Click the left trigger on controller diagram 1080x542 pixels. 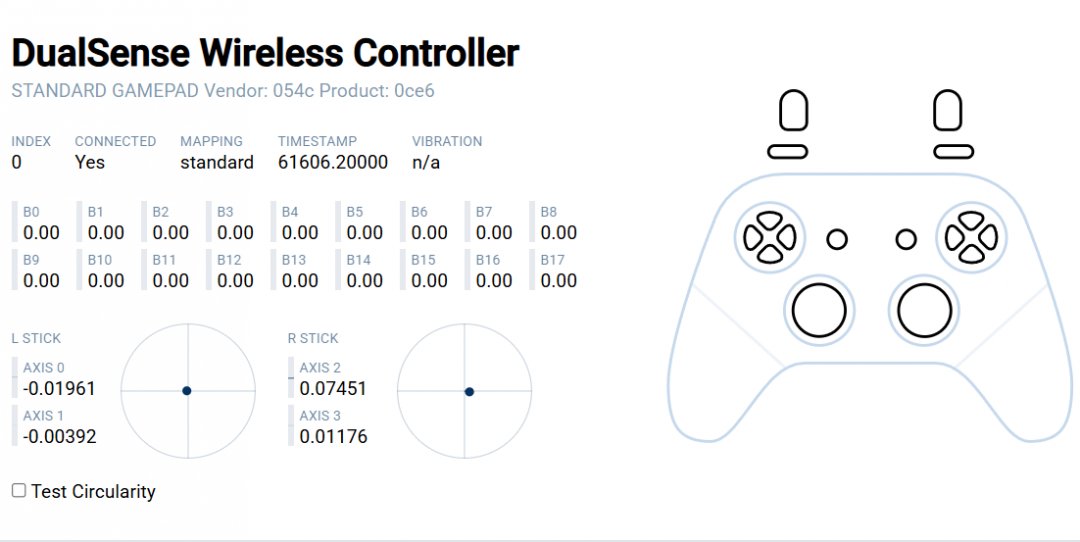click(793, 111)
